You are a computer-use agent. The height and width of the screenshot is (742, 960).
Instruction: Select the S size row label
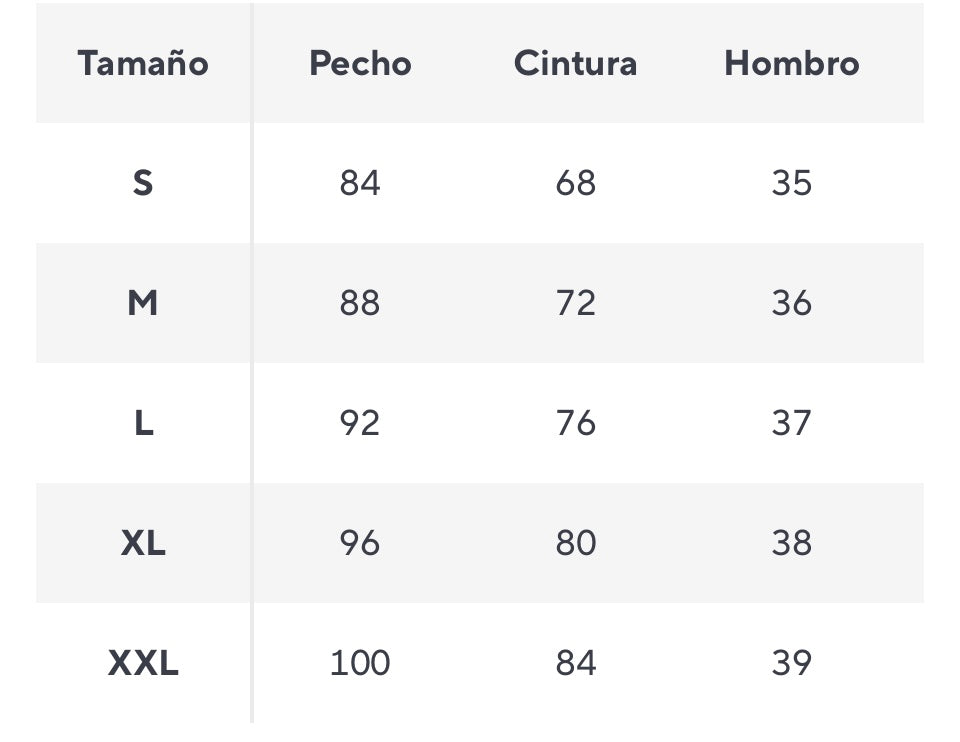tap(143, 183)
